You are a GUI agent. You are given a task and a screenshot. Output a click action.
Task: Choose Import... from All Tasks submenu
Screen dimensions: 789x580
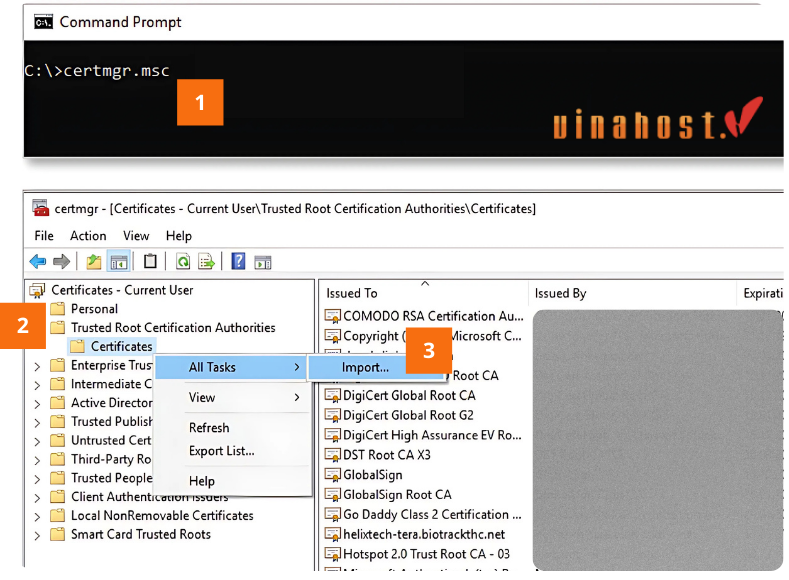coord(366,367)
